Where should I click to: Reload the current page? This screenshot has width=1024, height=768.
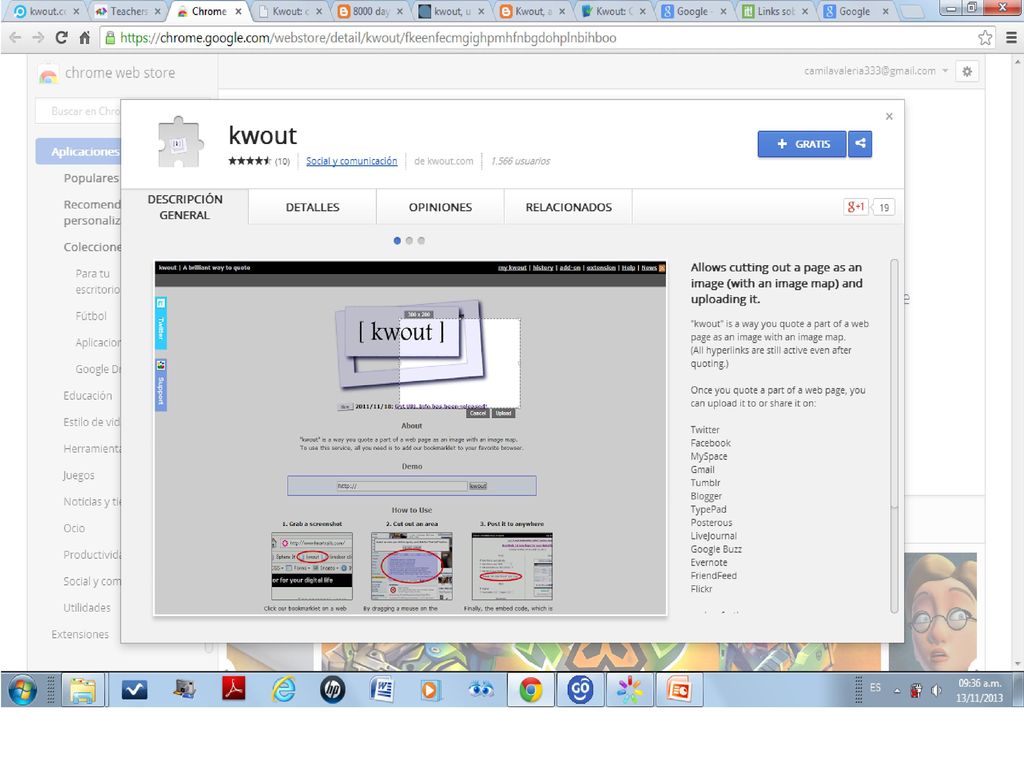point(61,38)
